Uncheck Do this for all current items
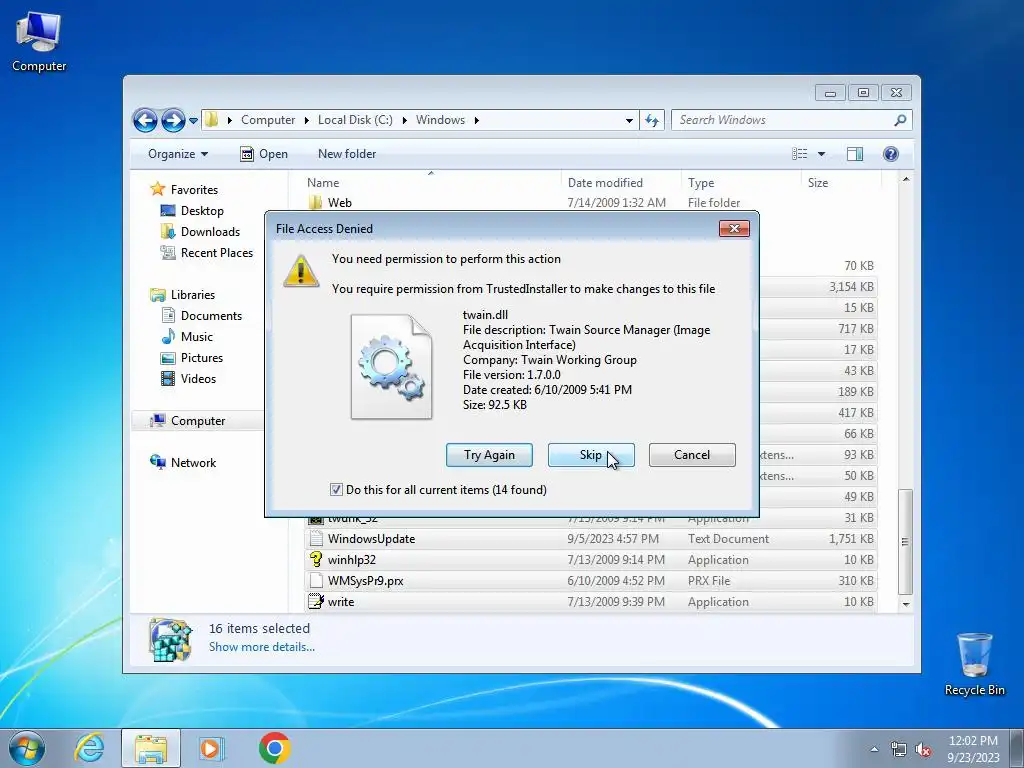1024x768 pixels. point(336,490)
